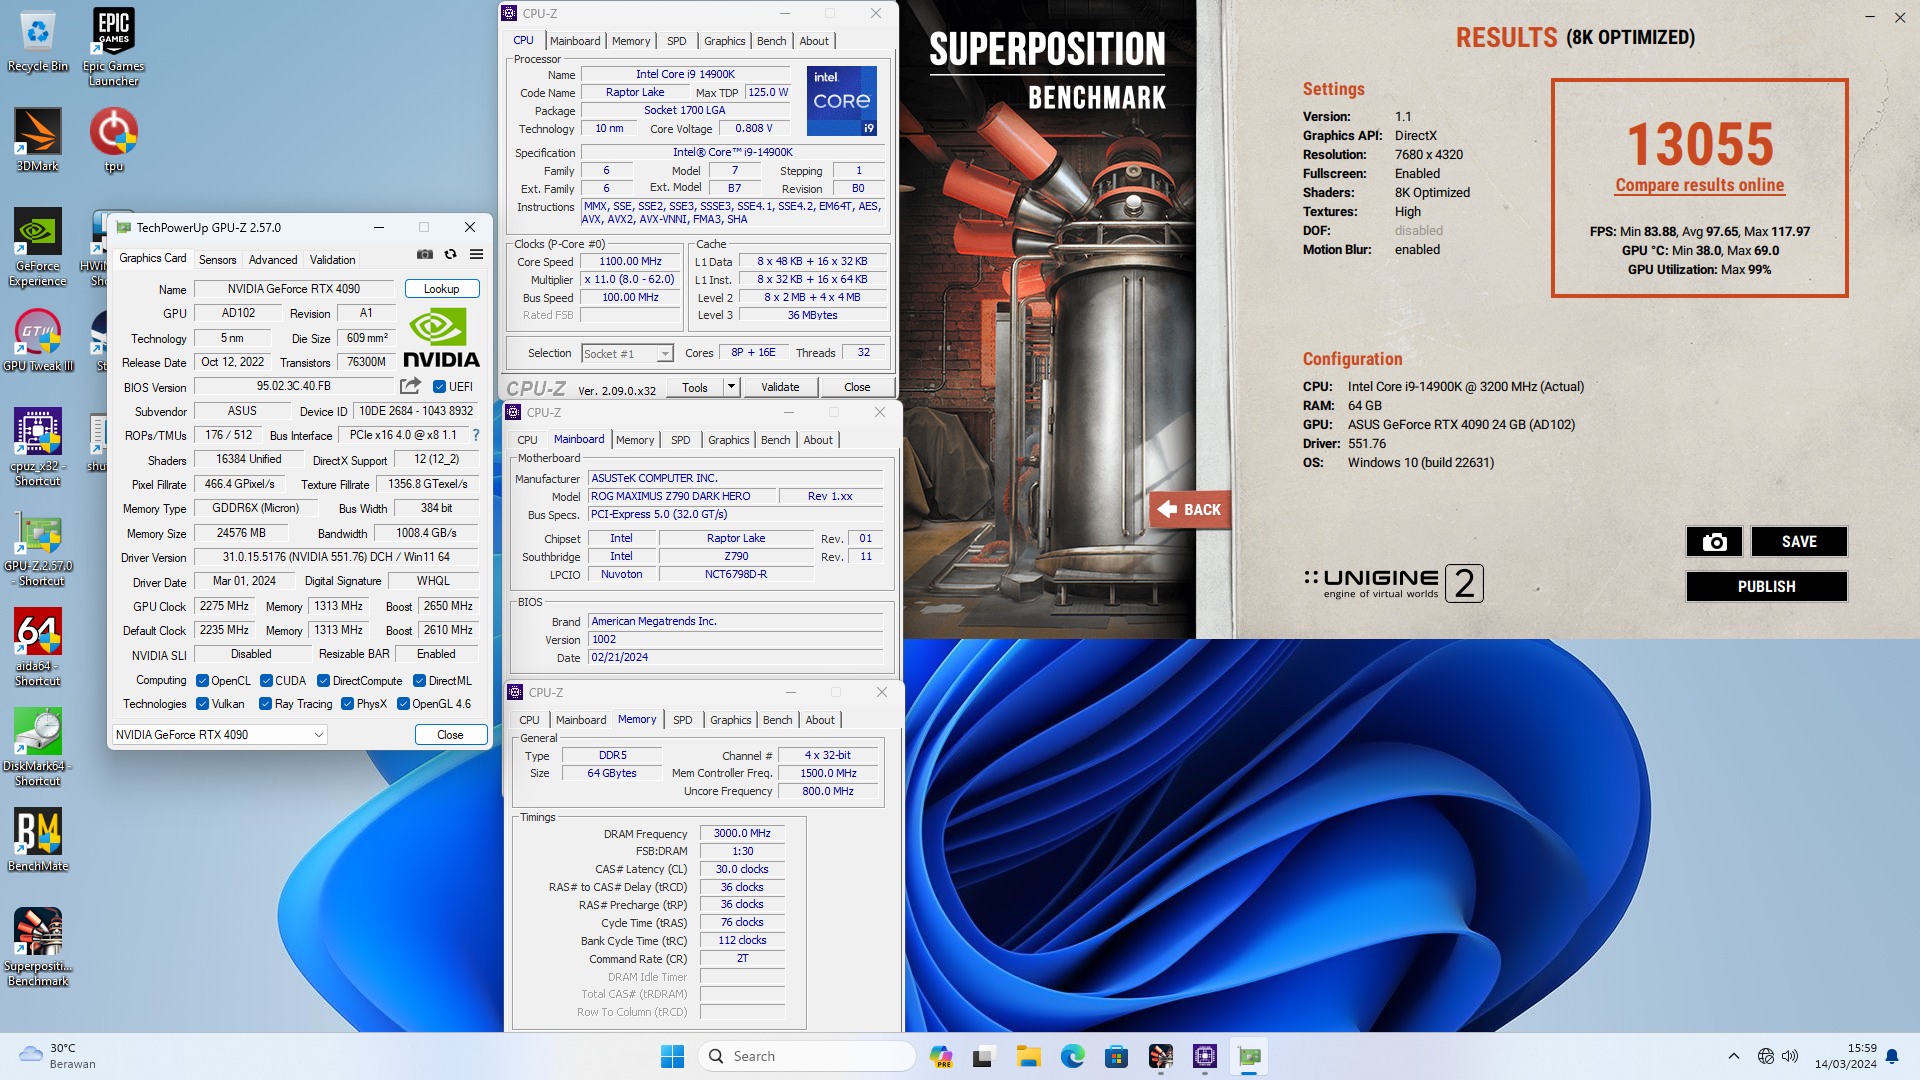Open SPD tab in top CPU-Z window
This screenshot has width=1920, height=1080.
coord(677,41)
